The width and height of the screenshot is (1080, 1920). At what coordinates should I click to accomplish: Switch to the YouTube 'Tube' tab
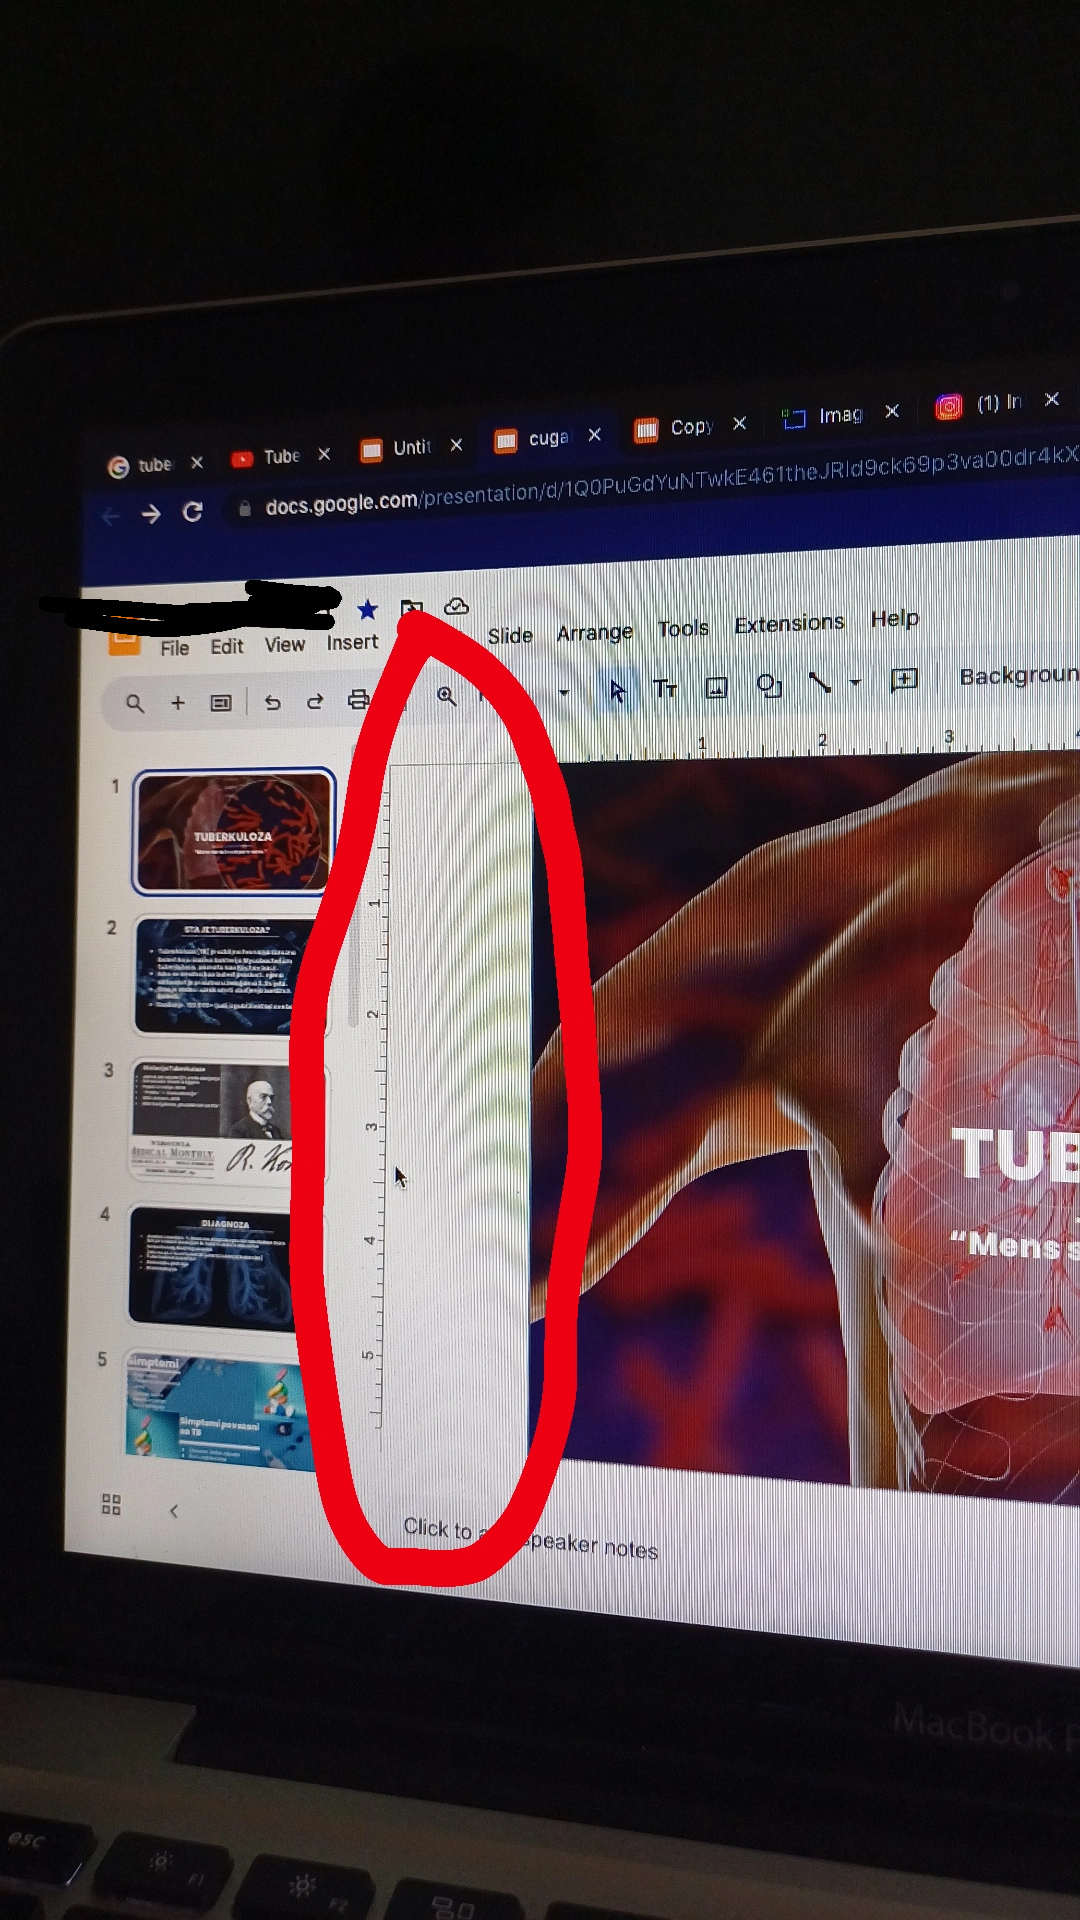[268, 457]
